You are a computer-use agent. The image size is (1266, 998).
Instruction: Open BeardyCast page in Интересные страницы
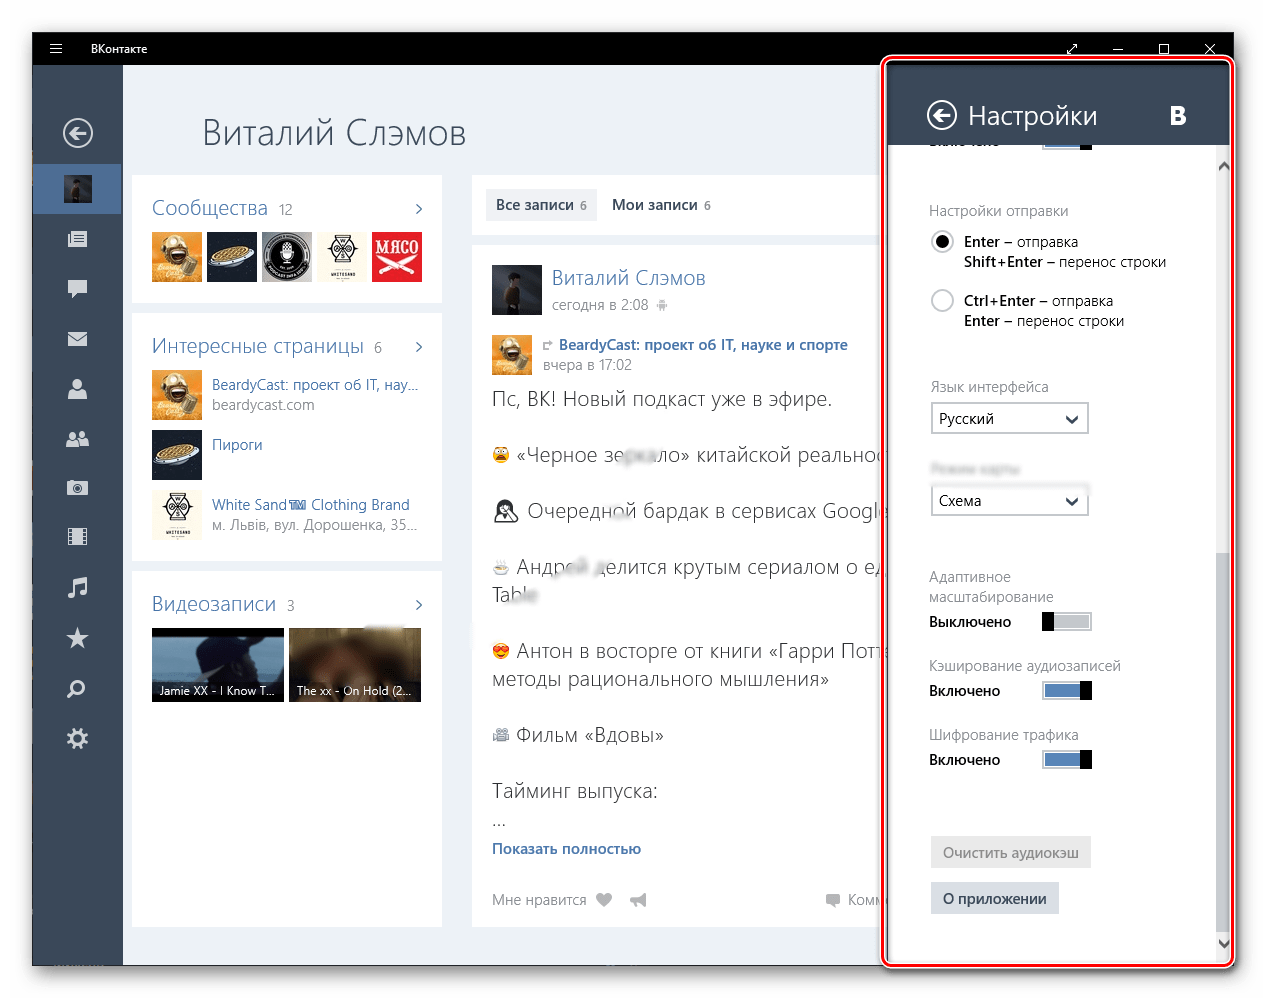315,385
